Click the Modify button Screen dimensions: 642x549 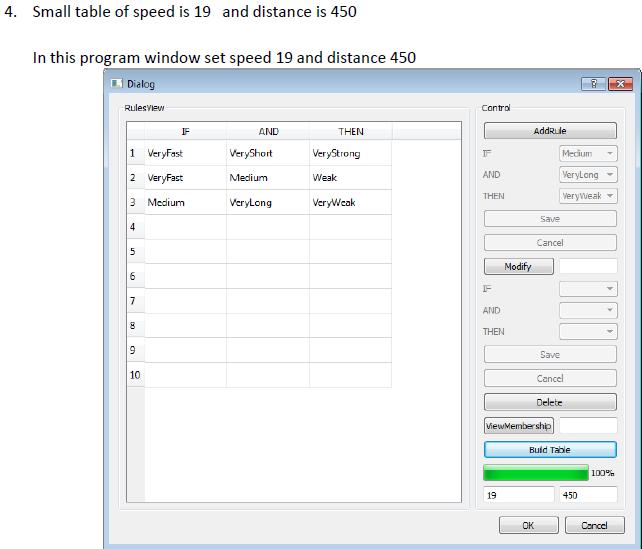[518, 267]
